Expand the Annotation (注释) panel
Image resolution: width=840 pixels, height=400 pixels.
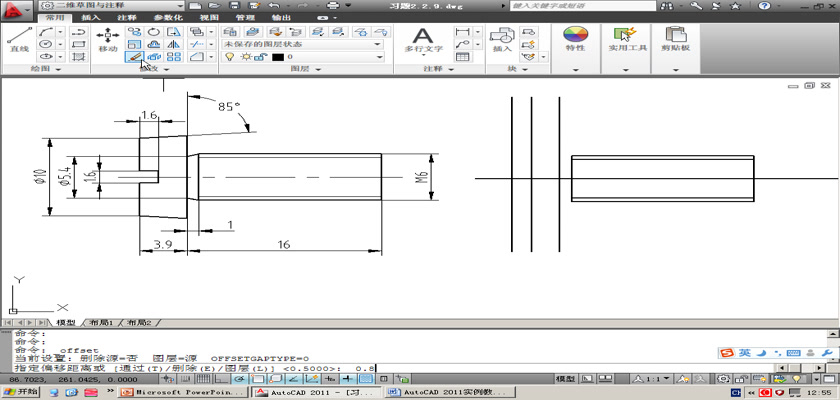(x=439, y=69)
